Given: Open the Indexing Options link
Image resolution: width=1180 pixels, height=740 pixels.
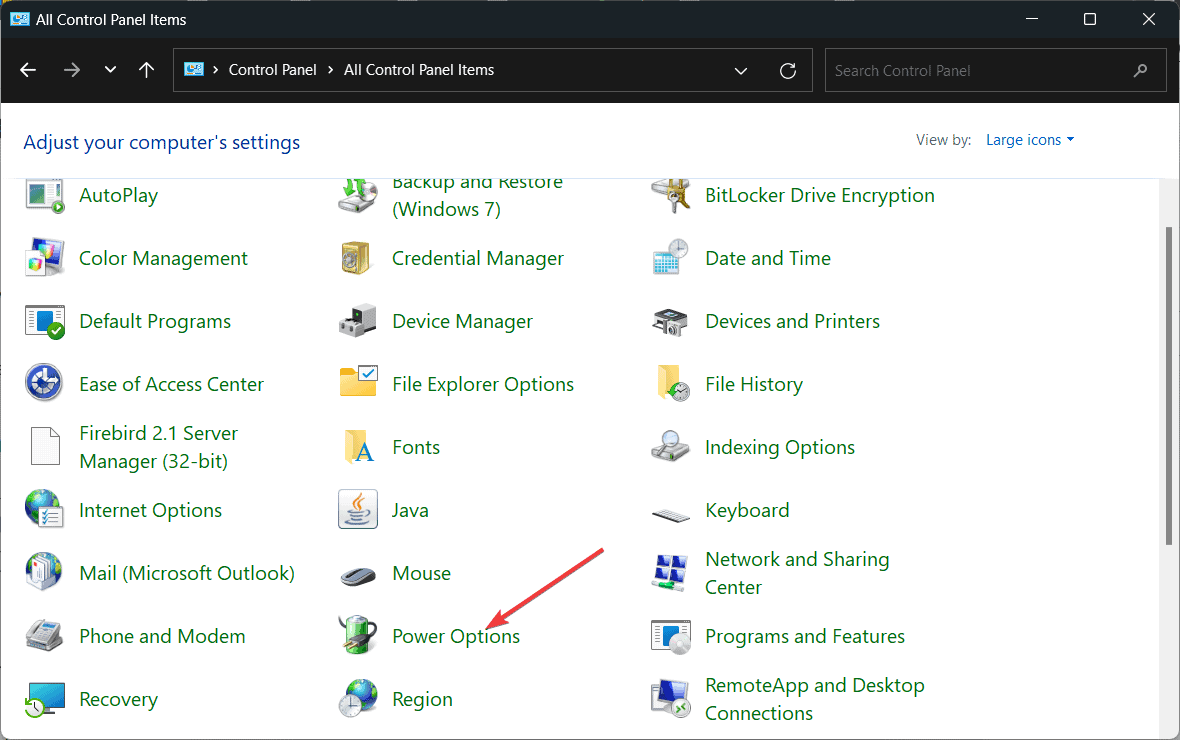Looking at the screenshot, I should coord(780,447).
